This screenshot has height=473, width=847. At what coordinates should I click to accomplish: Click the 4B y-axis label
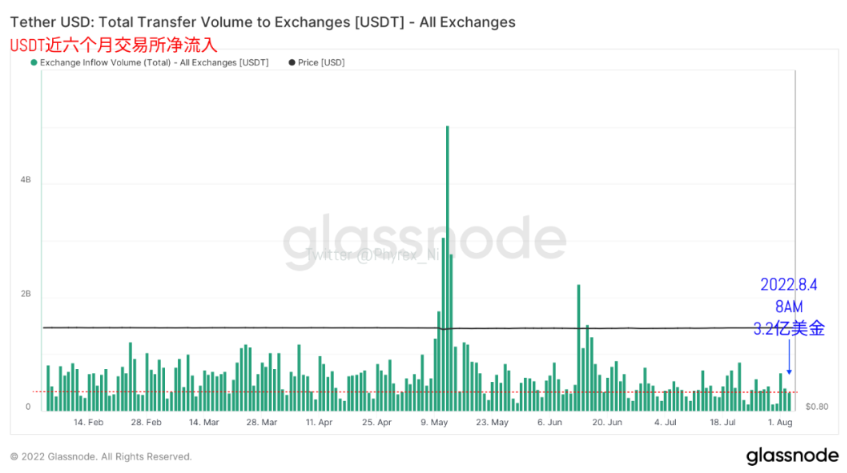[25, 180]
